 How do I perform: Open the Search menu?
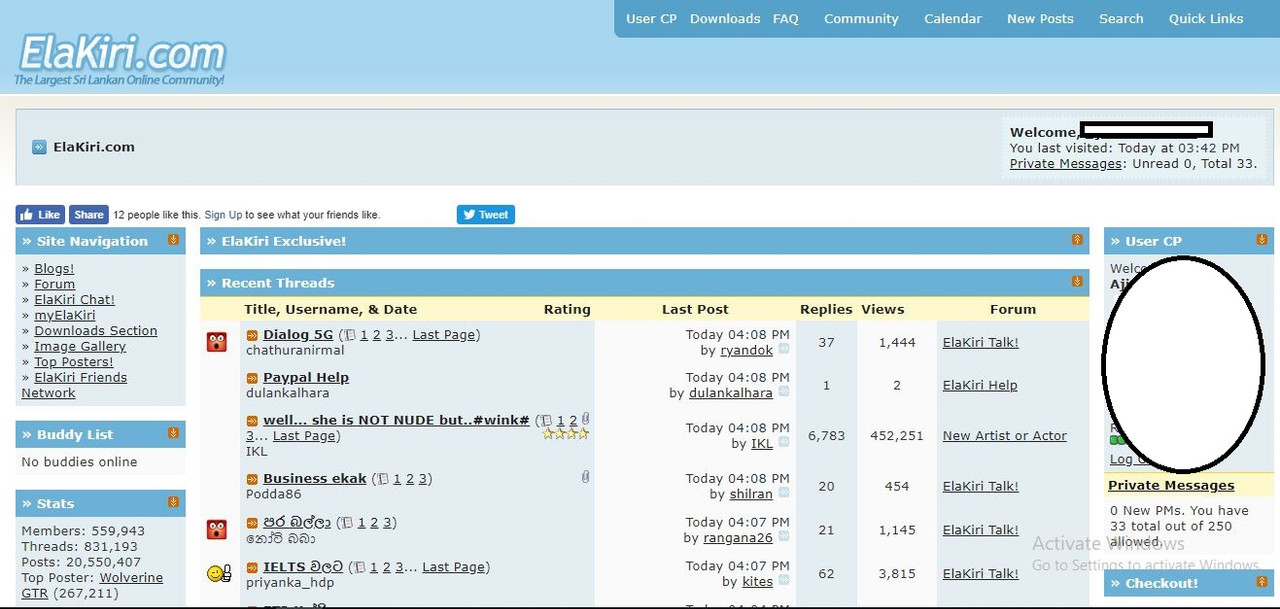pyautogui.click(x=1121, y=19)
